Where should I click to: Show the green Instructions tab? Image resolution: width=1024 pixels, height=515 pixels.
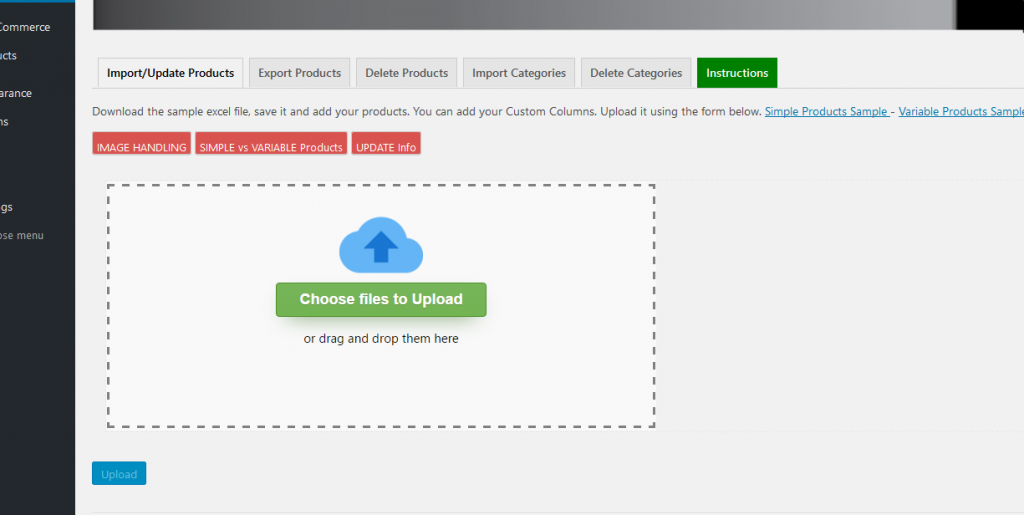pos(736,73)
